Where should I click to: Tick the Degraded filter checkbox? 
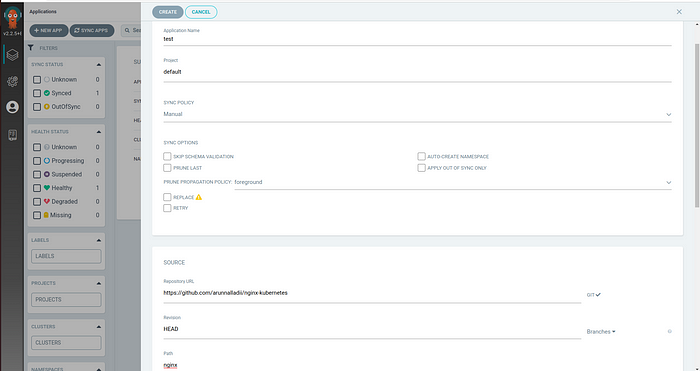click(37, 202)
